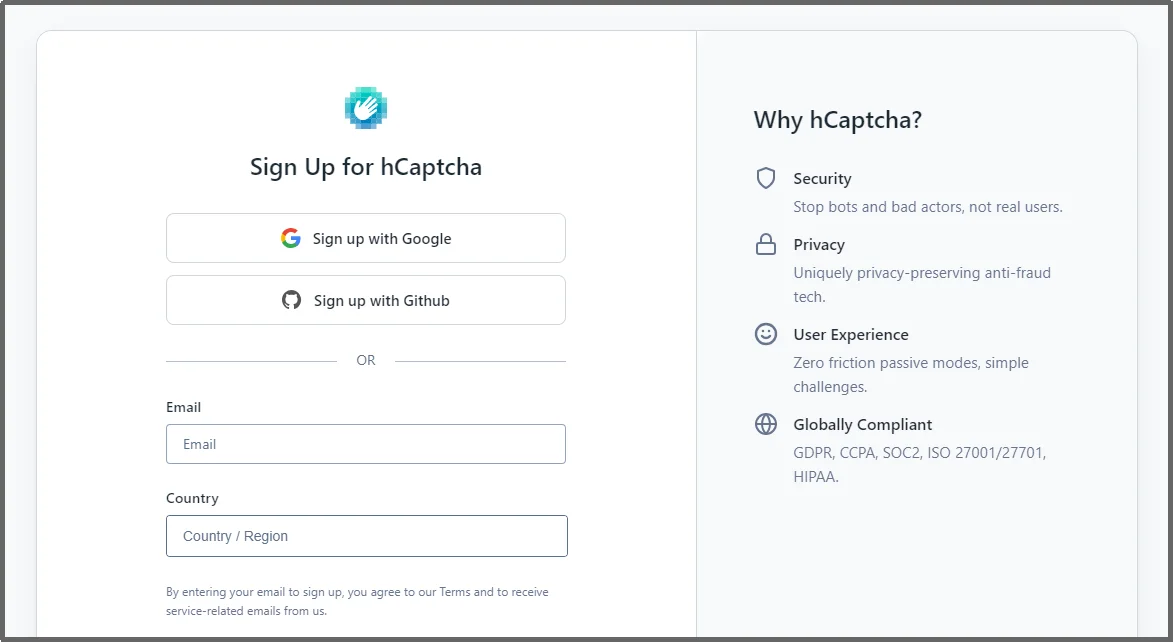
Task: Click the Email input field
Action: [366, 444]
